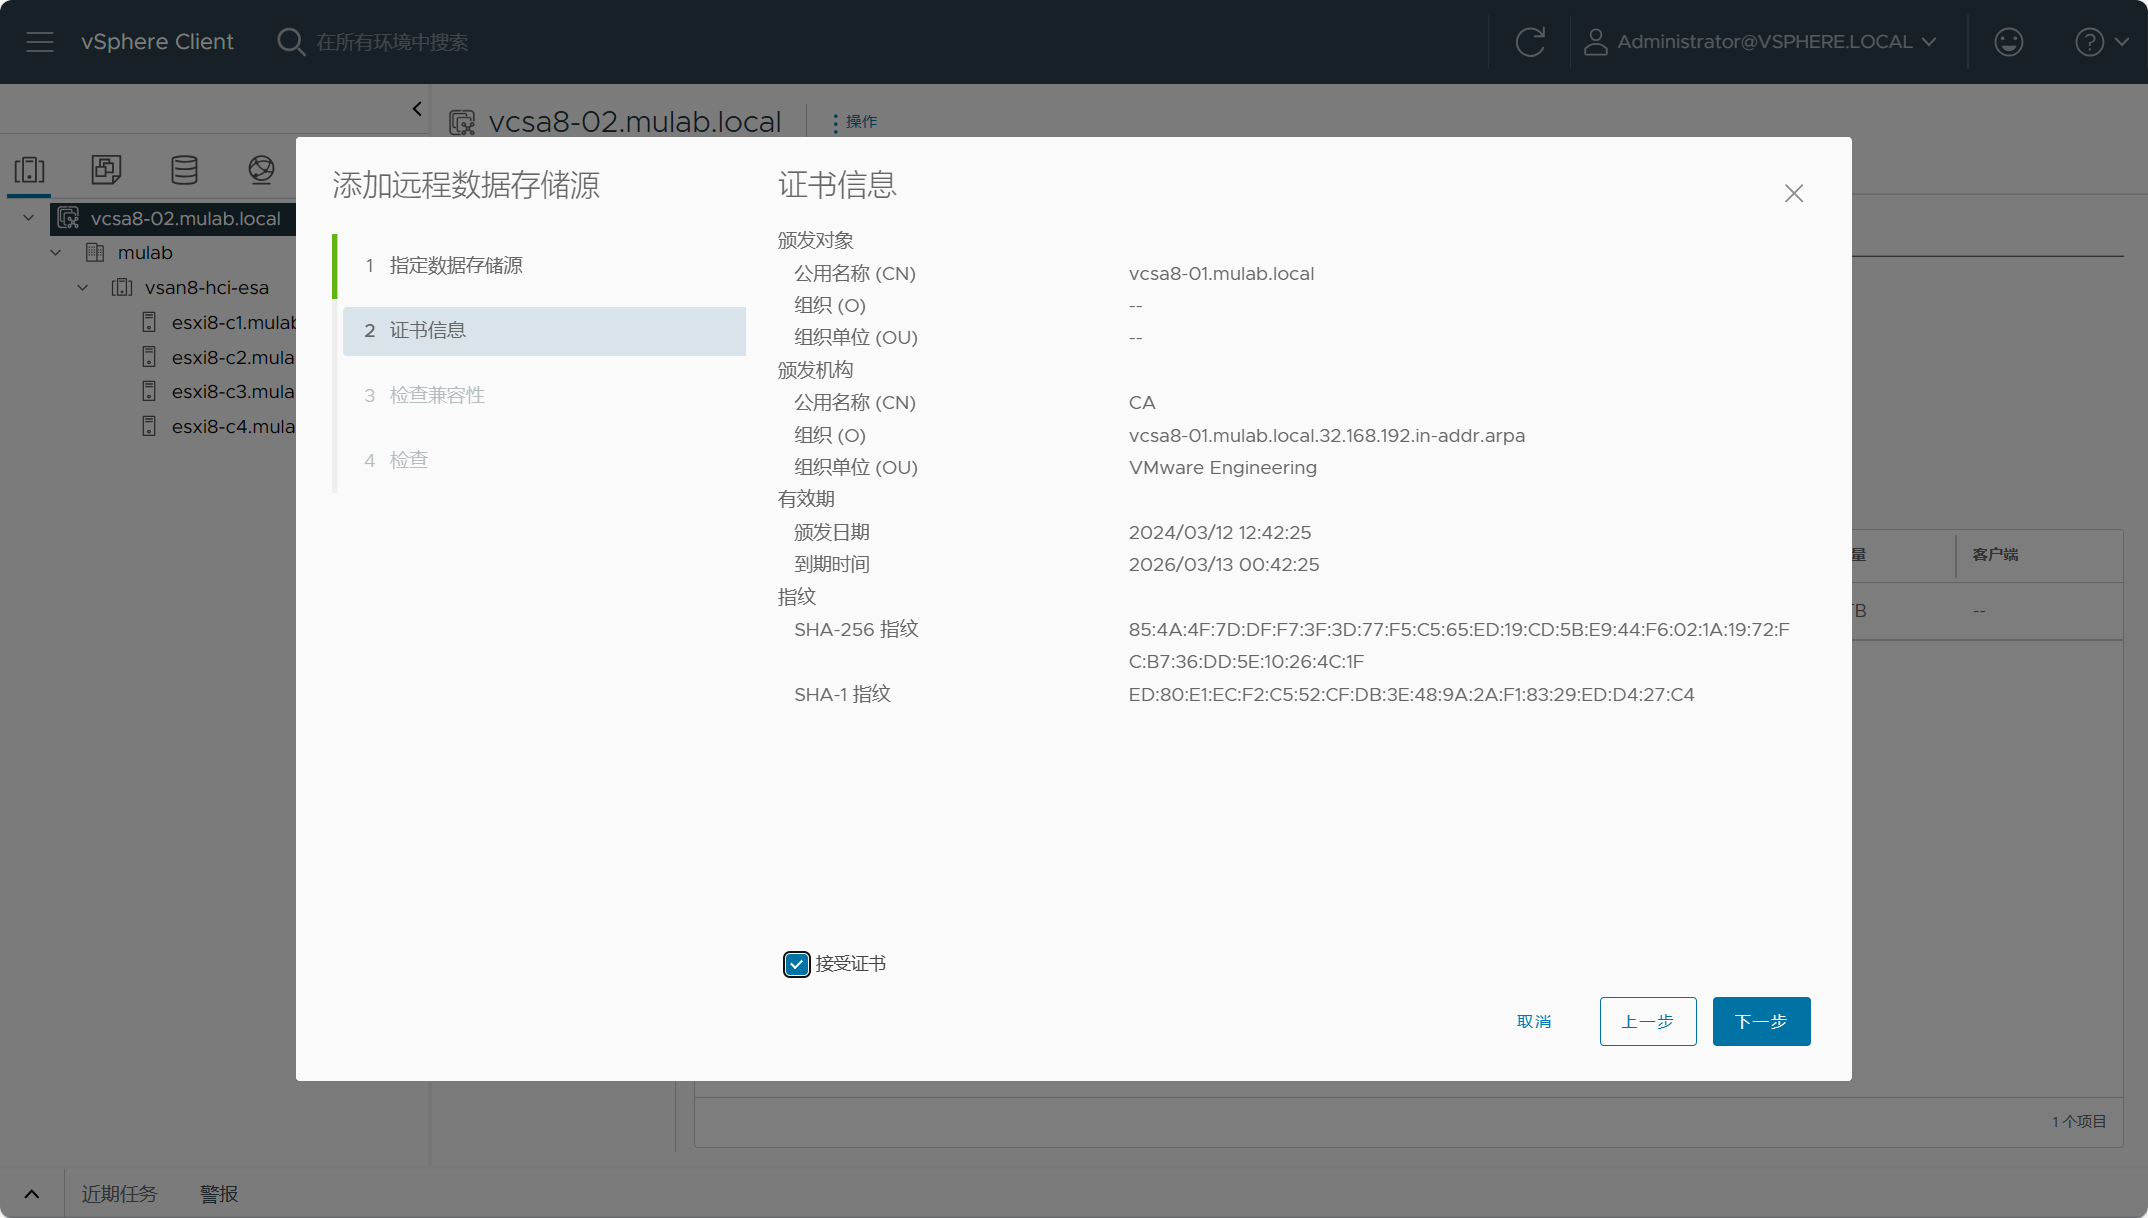Click the esxi8-c1 host icon
Viewport: 2148px width, 1218px height.
[x=149, y=322]
